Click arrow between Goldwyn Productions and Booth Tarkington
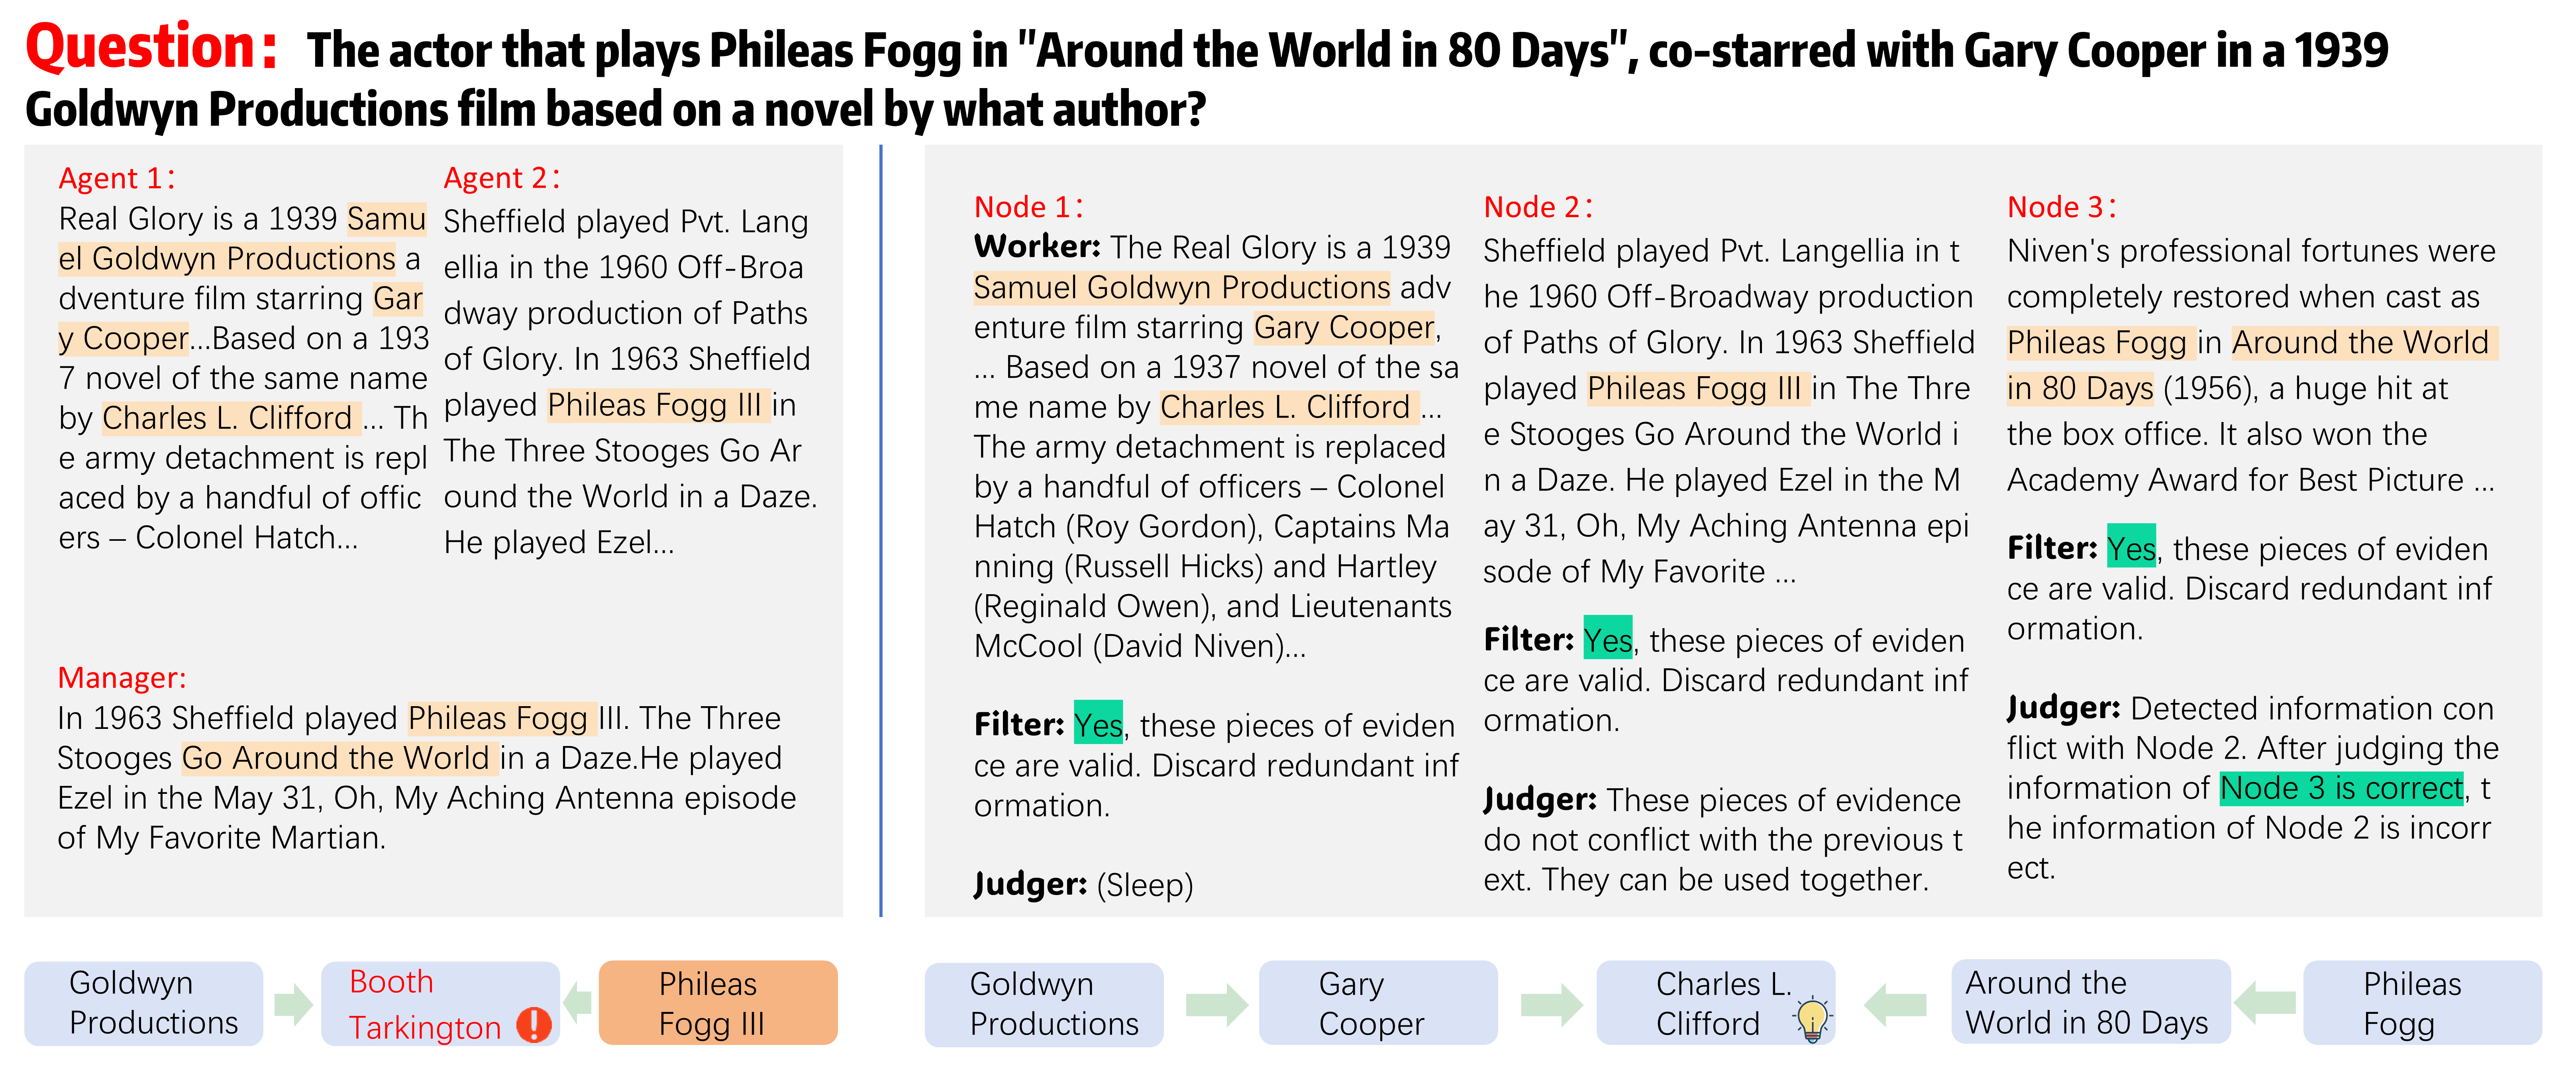Image resolution: width=2576 pixels, height=1076 pixels. coord(293,1003)
